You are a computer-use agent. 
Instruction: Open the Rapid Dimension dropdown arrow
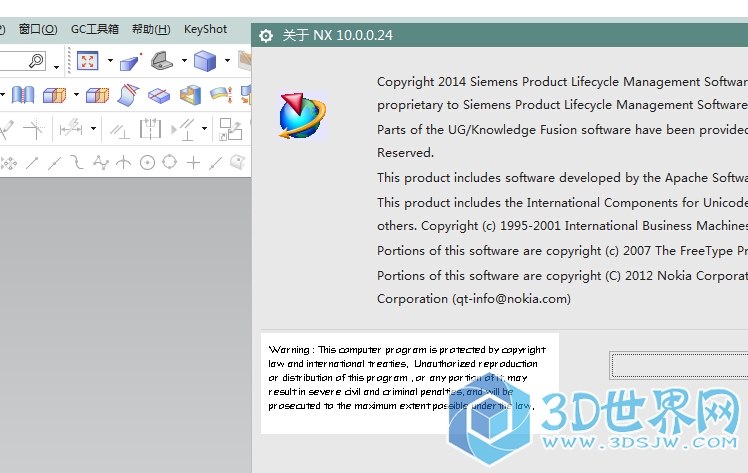(94, 129)
